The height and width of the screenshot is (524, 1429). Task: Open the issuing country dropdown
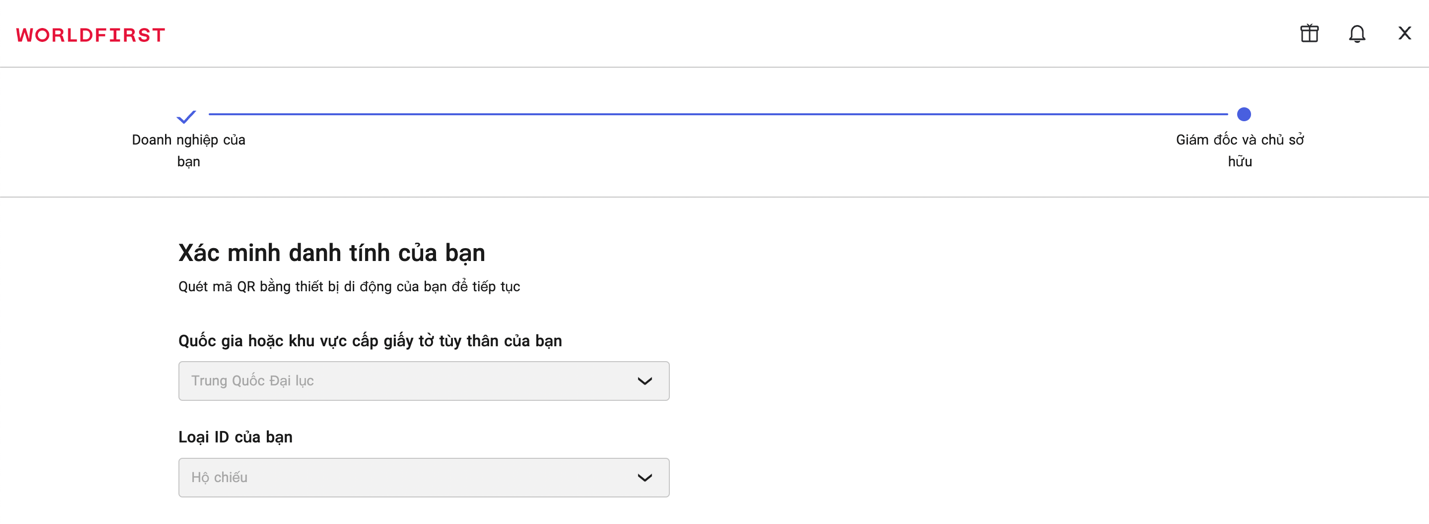tap(423, 381)
